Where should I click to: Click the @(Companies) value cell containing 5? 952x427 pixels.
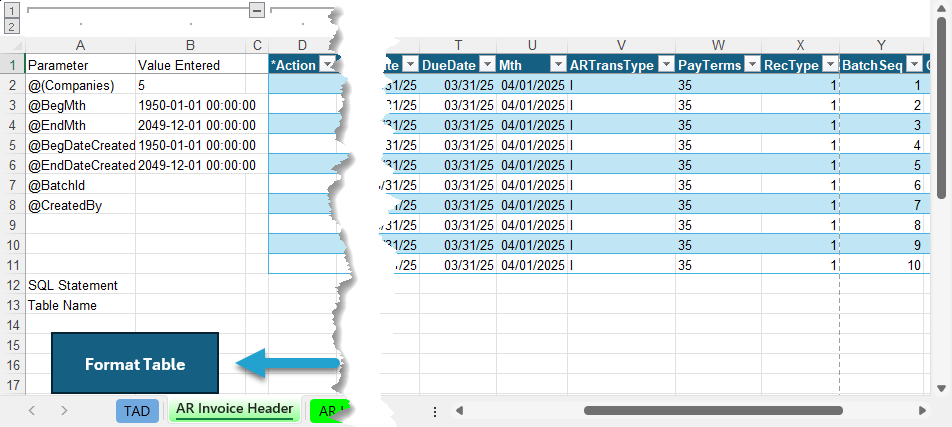pos(191,85)
